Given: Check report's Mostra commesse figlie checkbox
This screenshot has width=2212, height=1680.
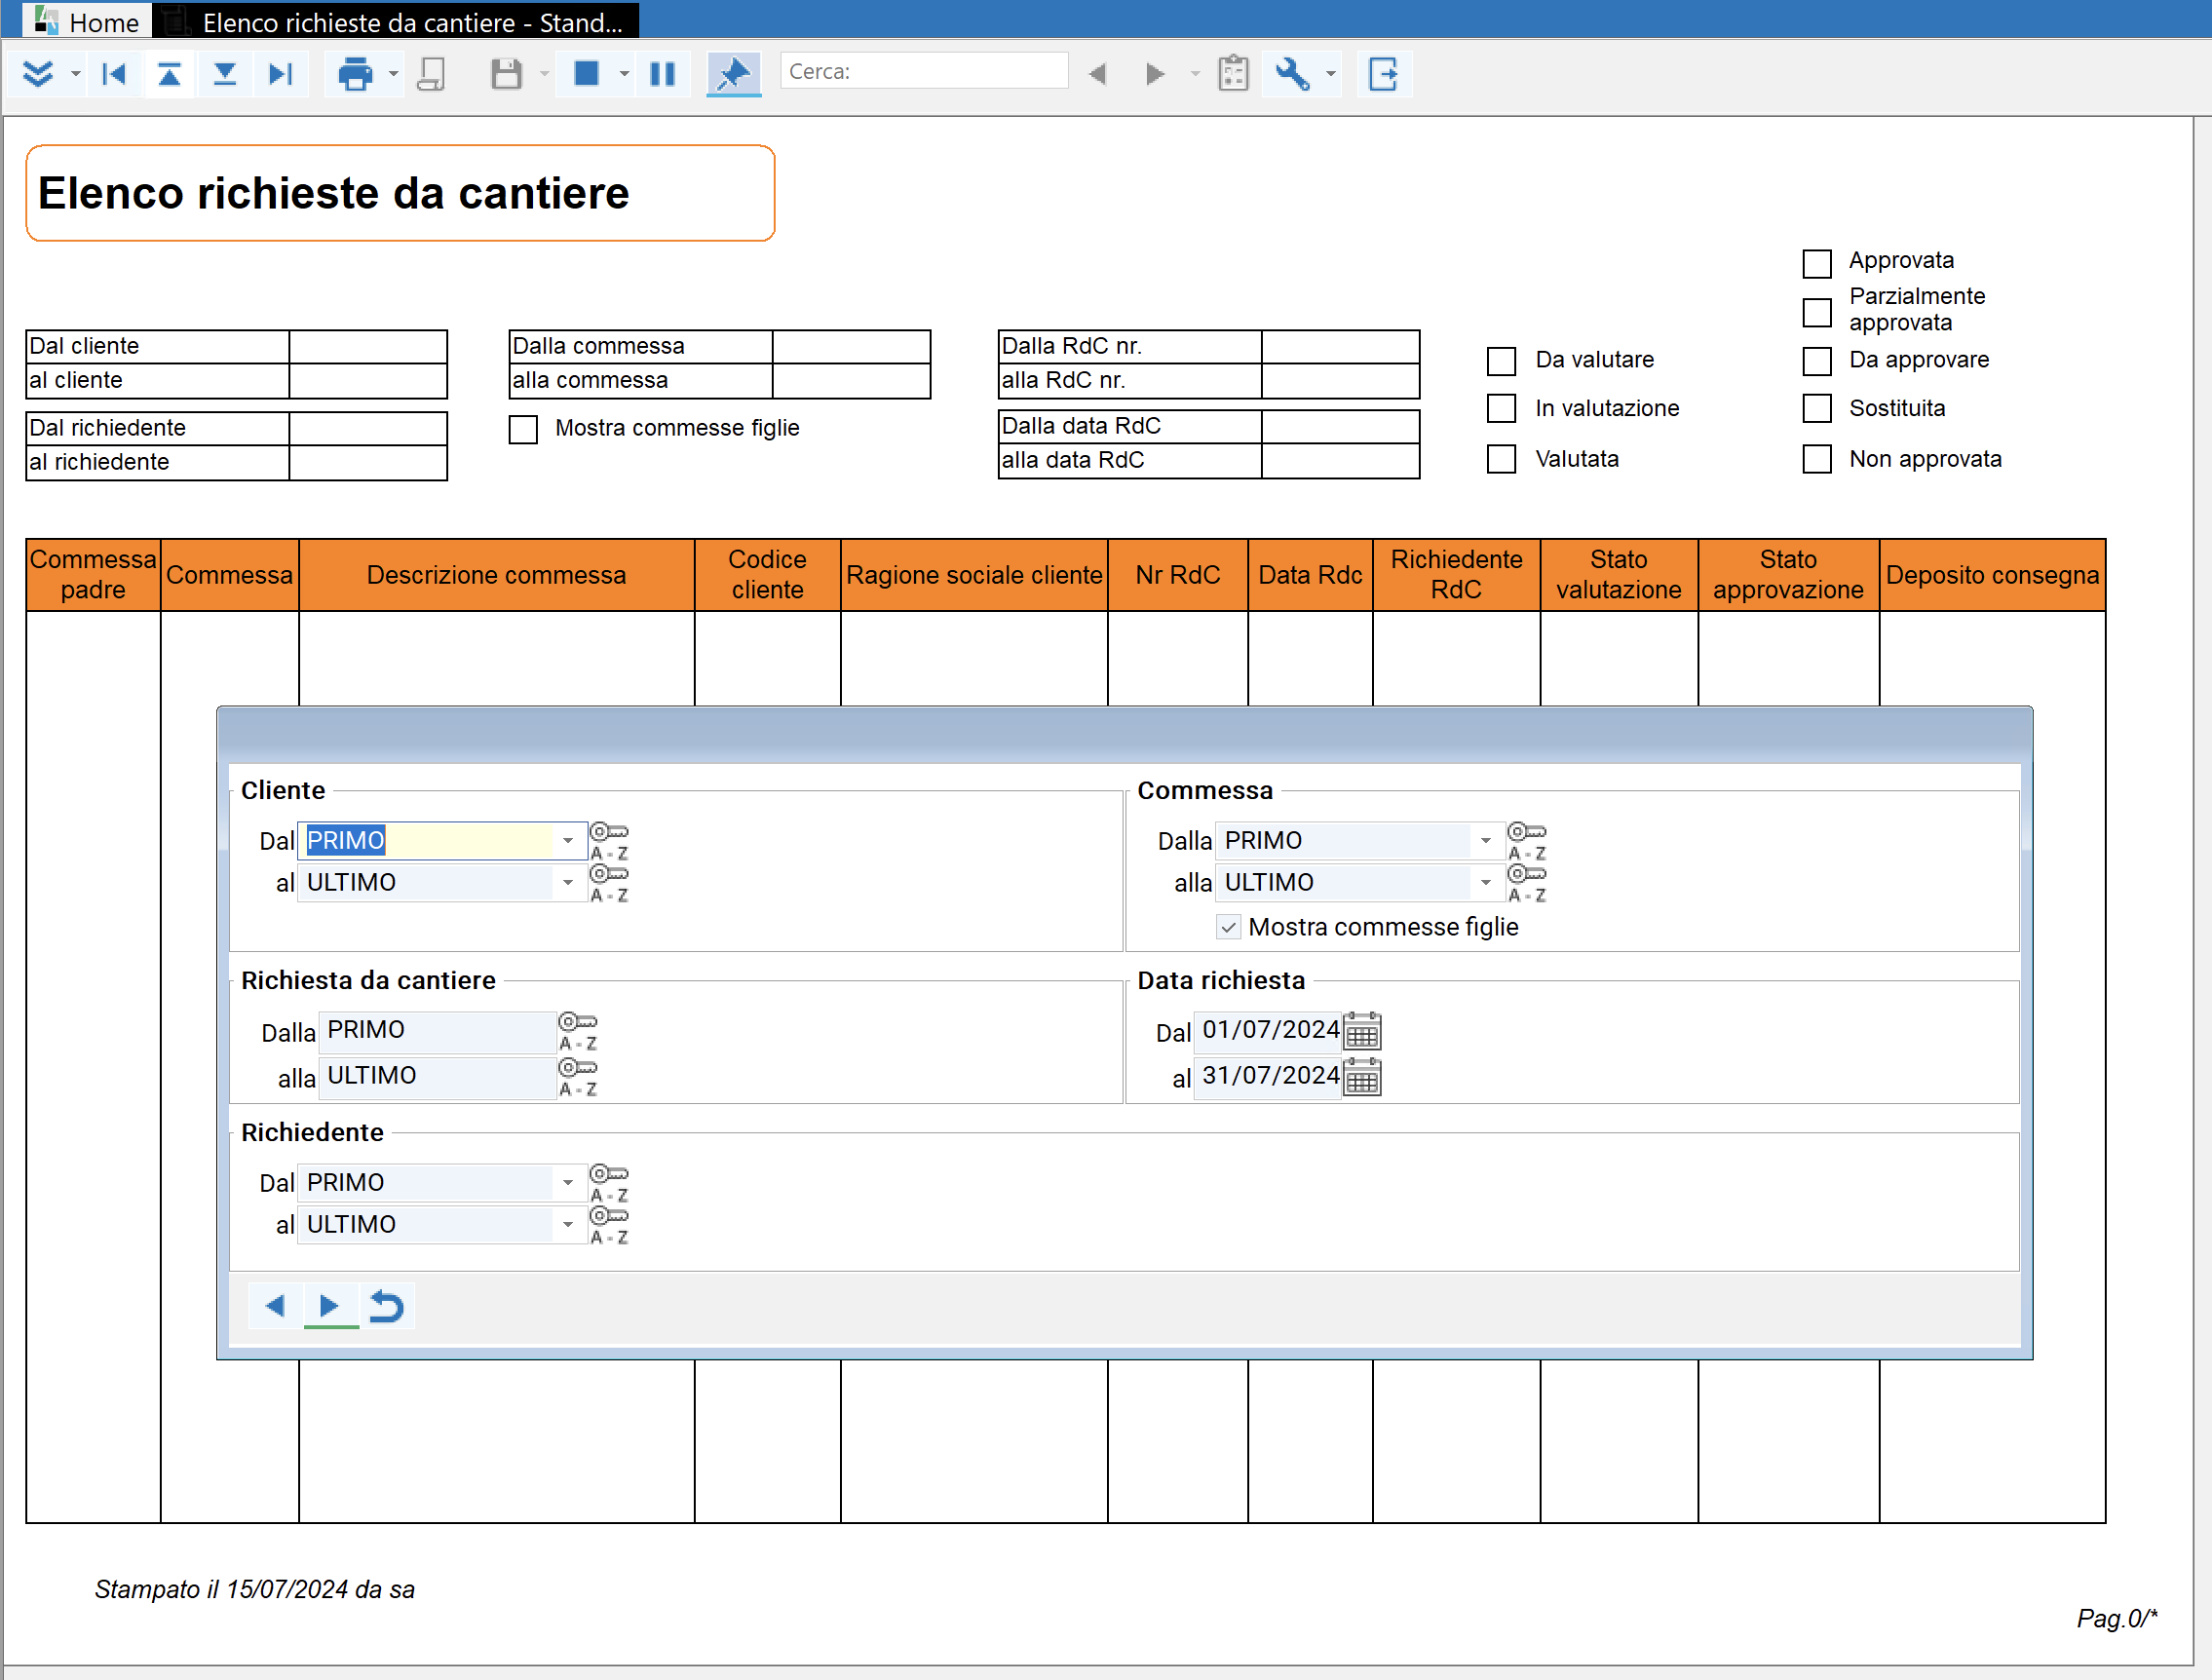Looking at the screenshot, I should [523, 429].
